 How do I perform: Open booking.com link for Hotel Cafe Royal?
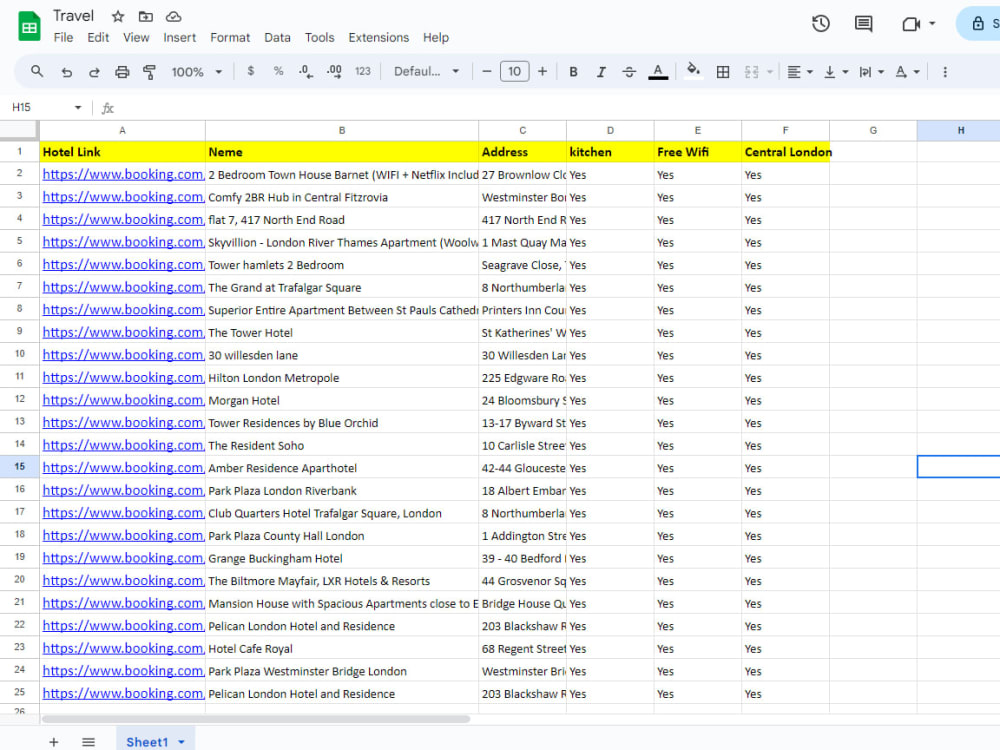(123, 648)
